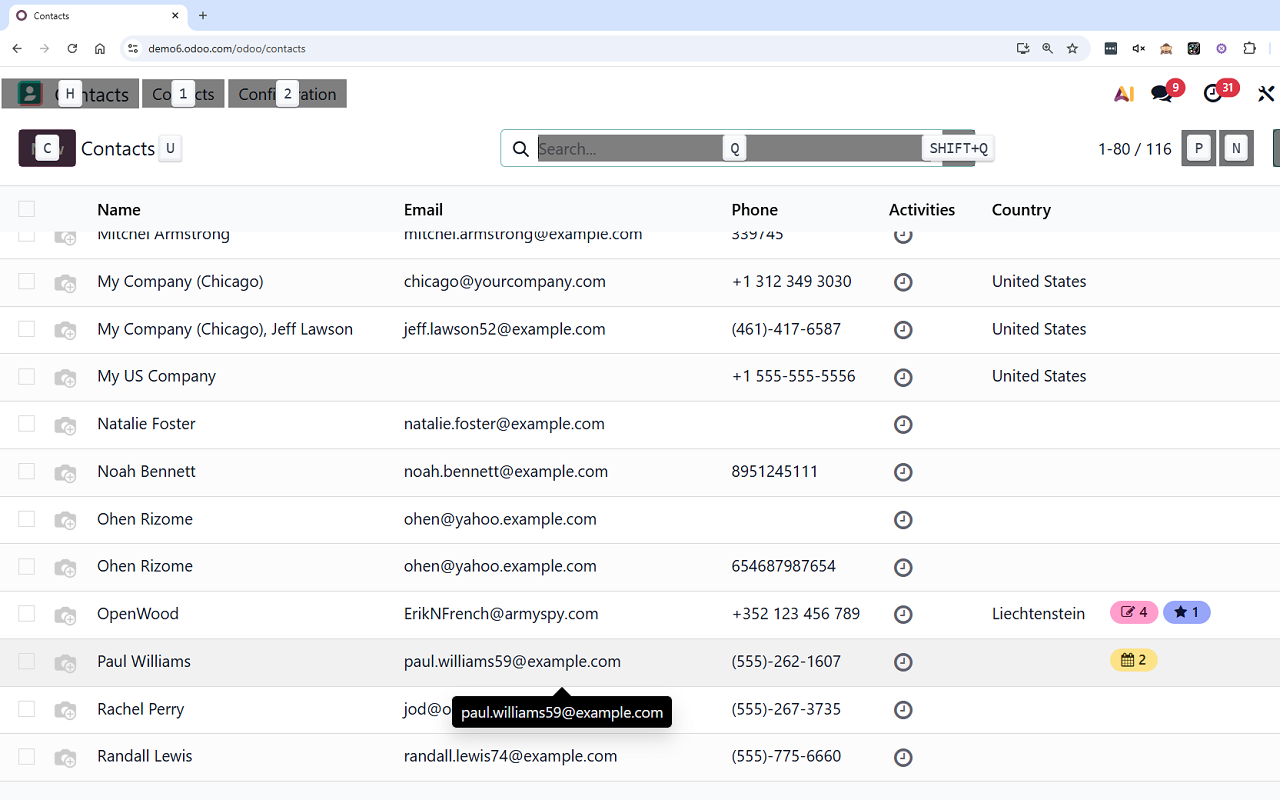Click activity clock for Noah Bennett
Screen dimensions: 1280x800
(x=903, y=472)
